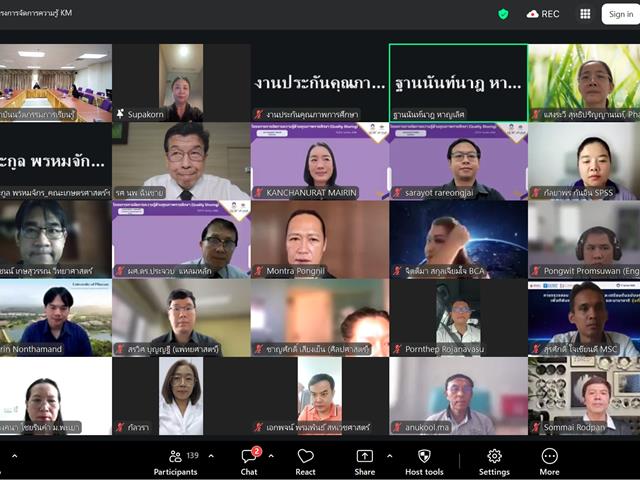Open the grid view layout icon
The image size is (640, 480).
[x=585, y=14]
